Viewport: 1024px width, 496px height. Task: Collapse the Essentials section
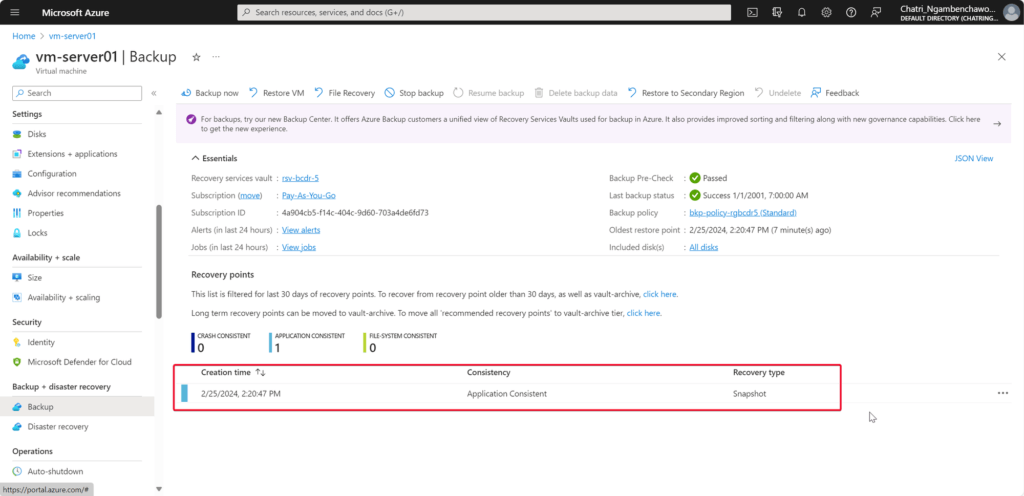tap(214, 159)
